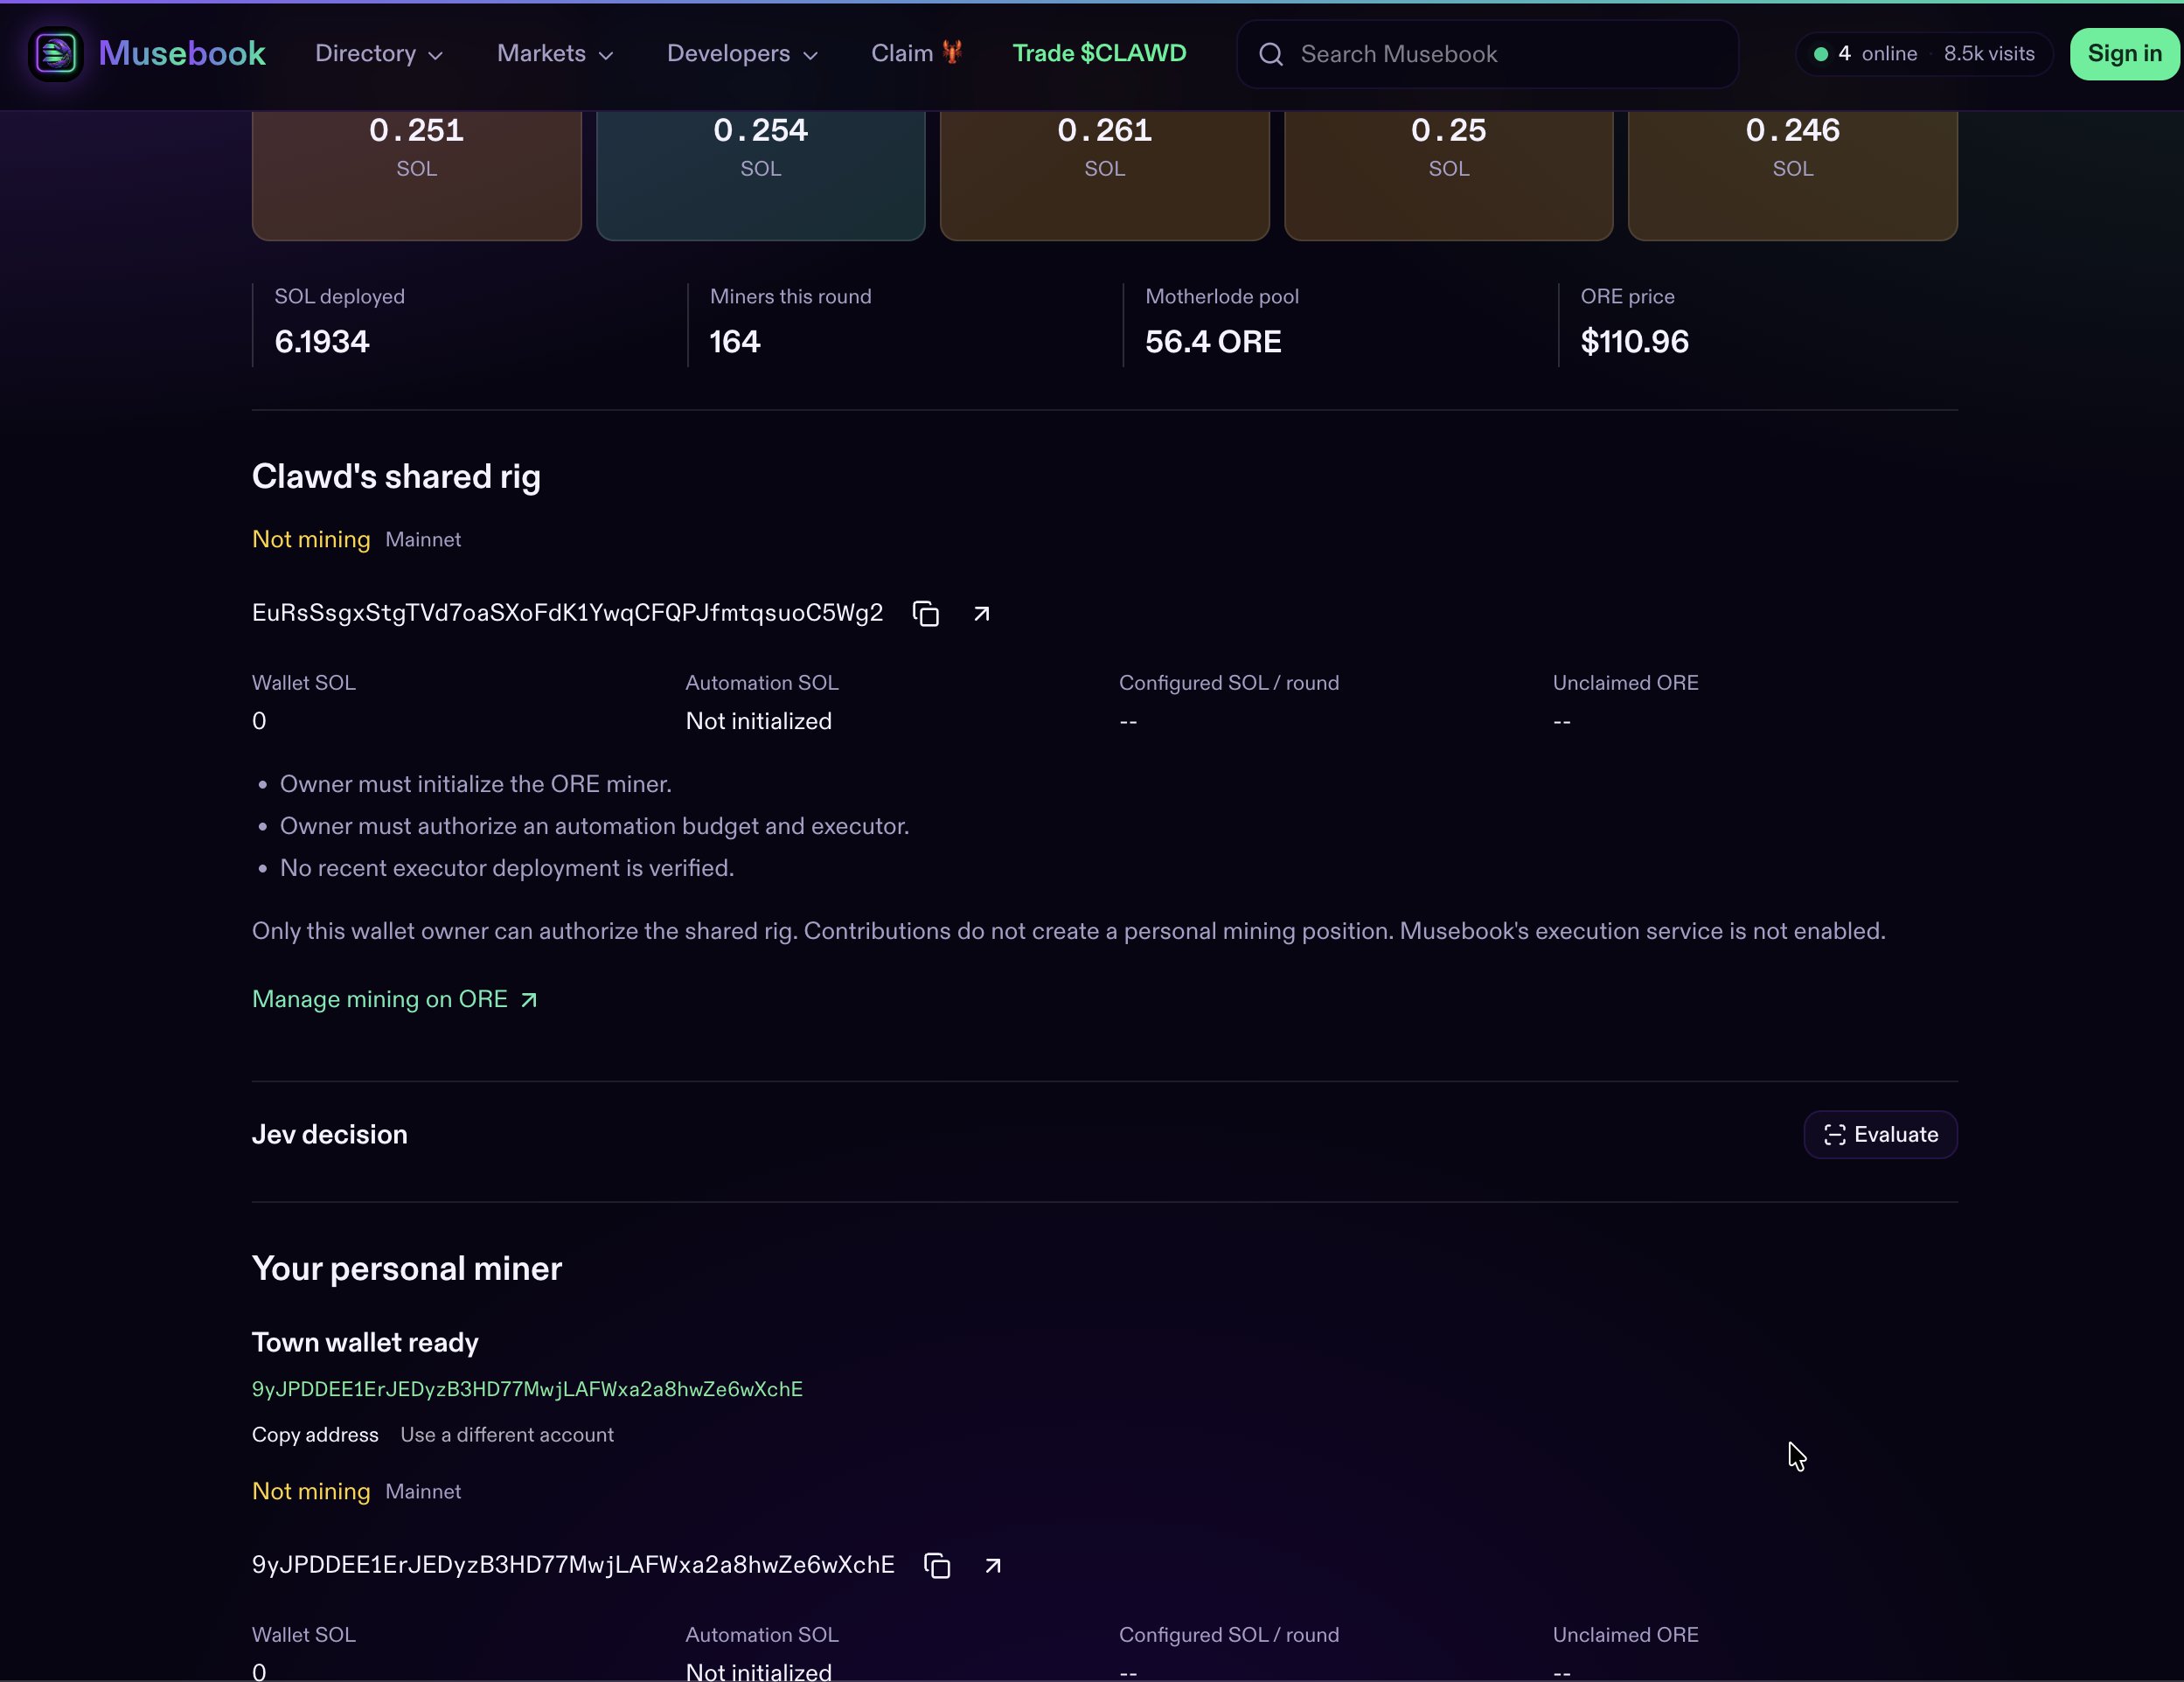Select the 0.261 SOL tile
Viewport: 2184px width, 1682px height.
pyautogui.click(x=1104, y=175)
